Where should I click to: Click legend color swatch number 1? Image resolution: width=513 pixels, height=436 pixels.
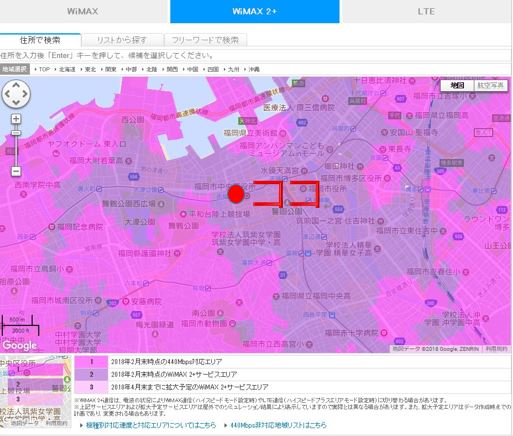click(91, 362)
